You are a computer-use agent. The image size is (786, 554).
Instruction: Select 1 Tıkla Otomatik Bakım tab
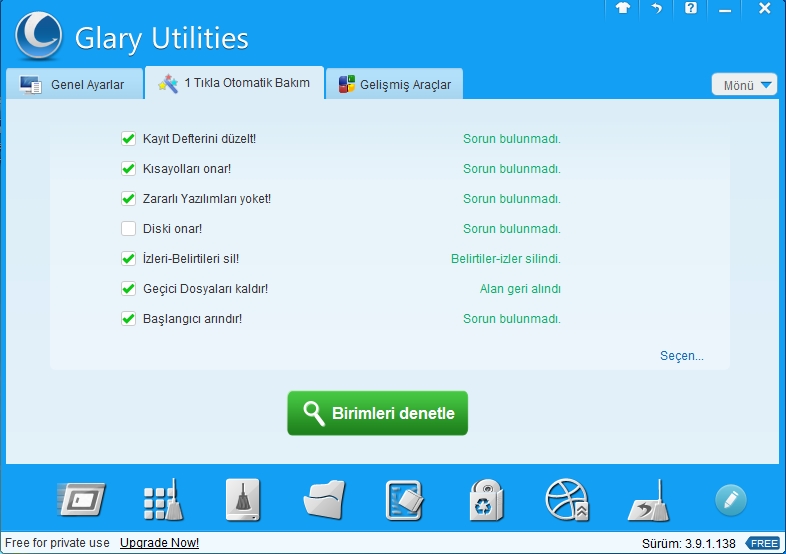click(235, 83)
